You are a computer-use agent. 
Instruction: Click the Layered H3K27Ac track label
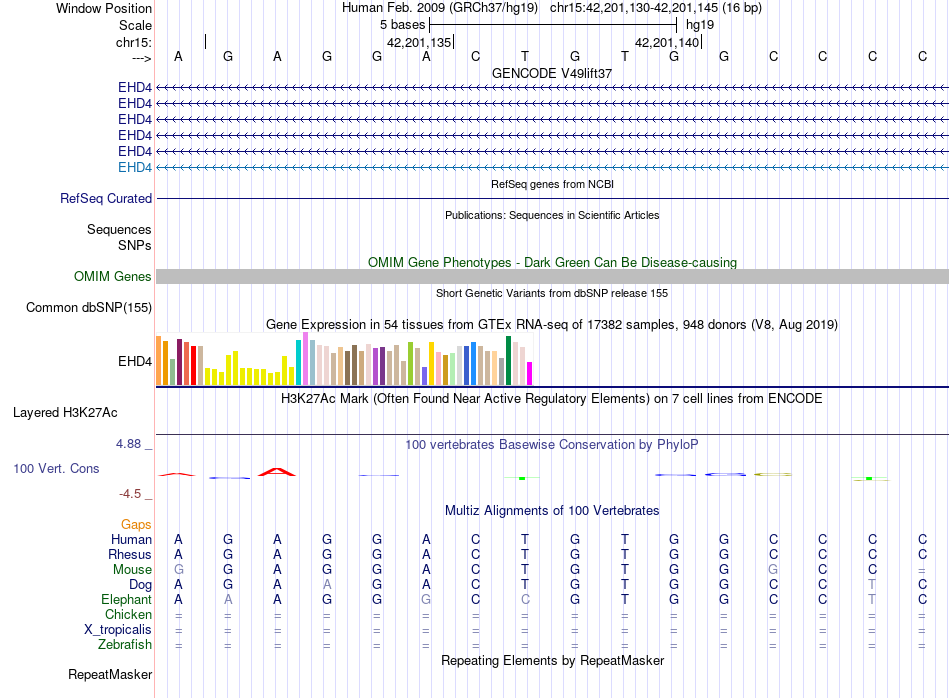pyautogui.click(x=65, y=413)
